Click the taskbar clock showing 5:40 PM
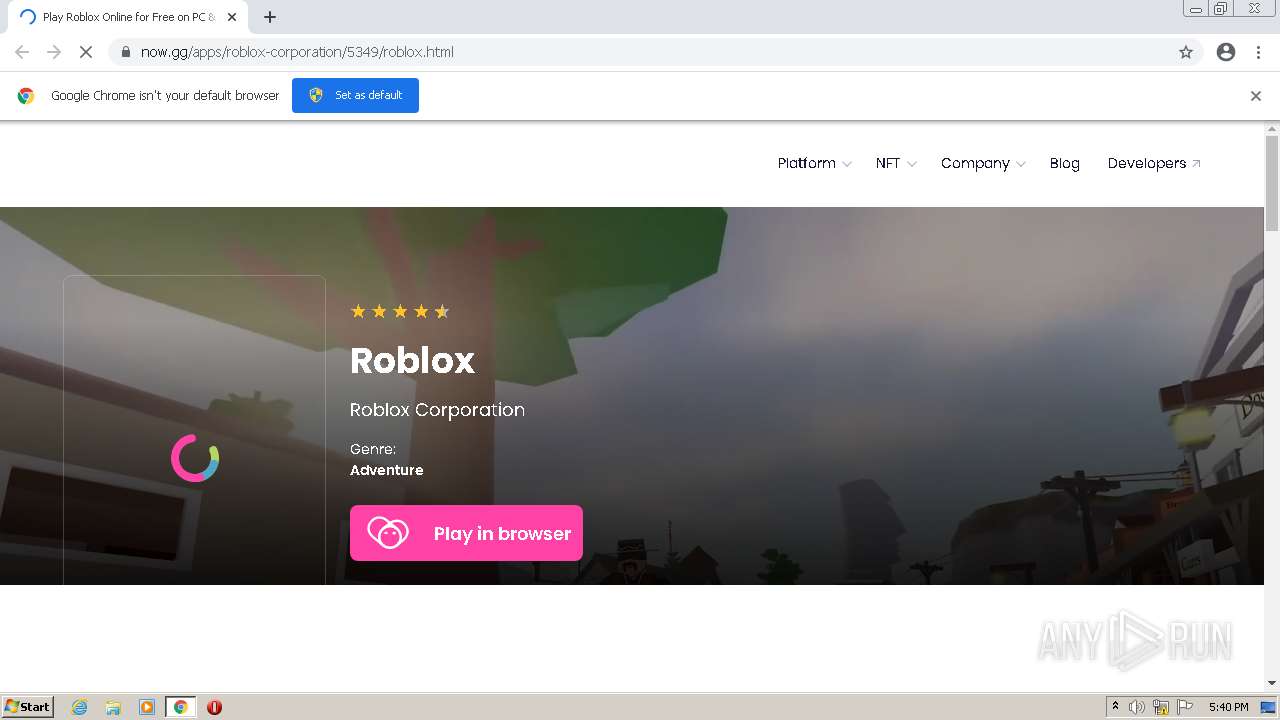 1228,707
